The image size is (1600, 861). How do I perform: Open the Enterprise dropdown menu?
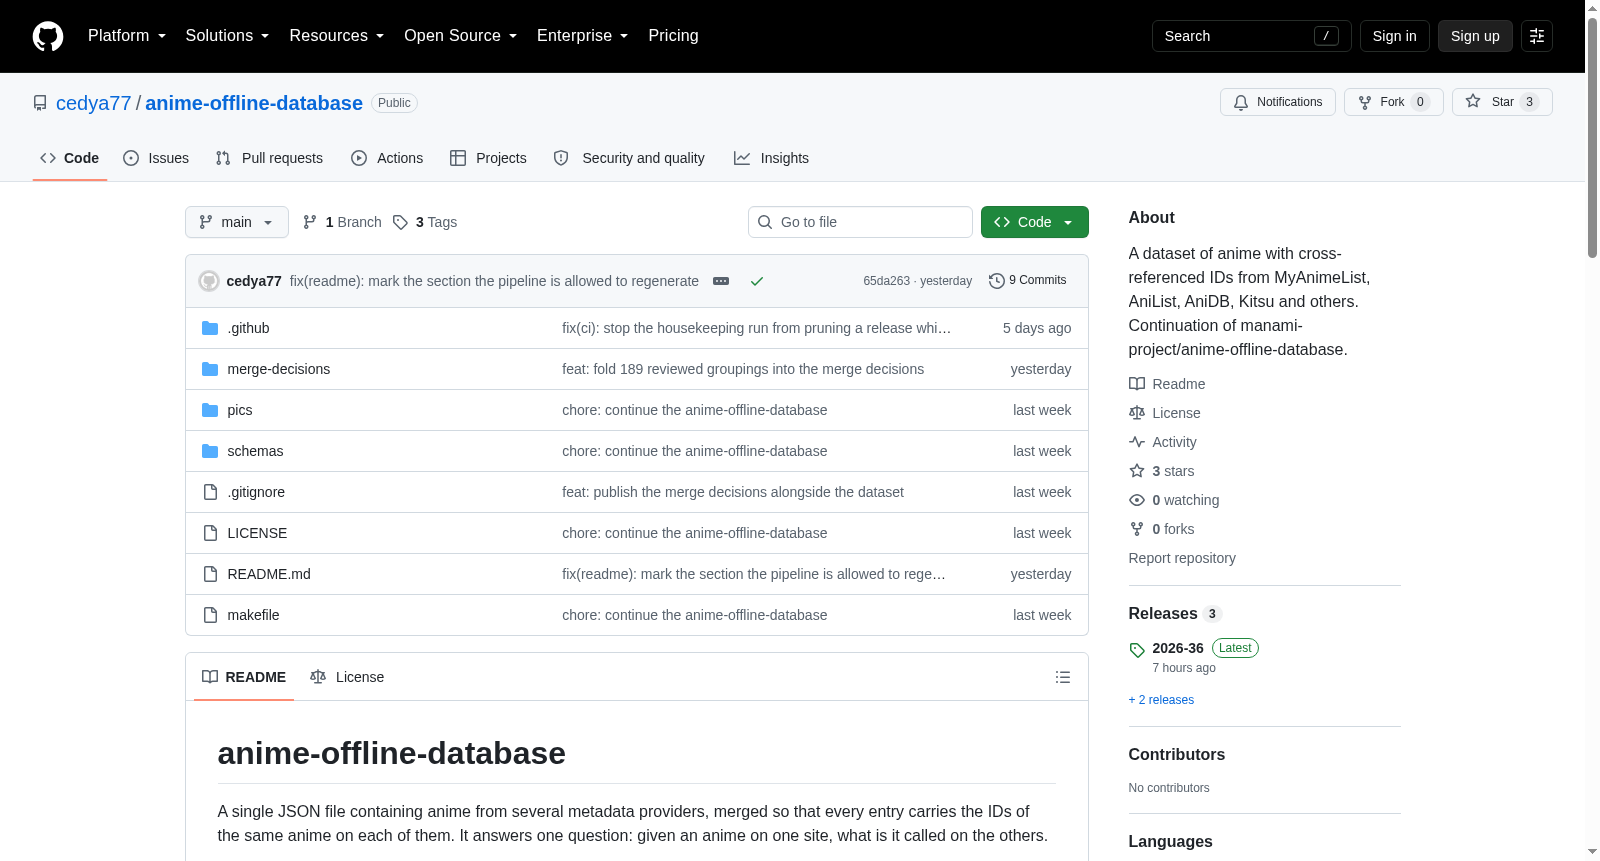coord(582,36)
